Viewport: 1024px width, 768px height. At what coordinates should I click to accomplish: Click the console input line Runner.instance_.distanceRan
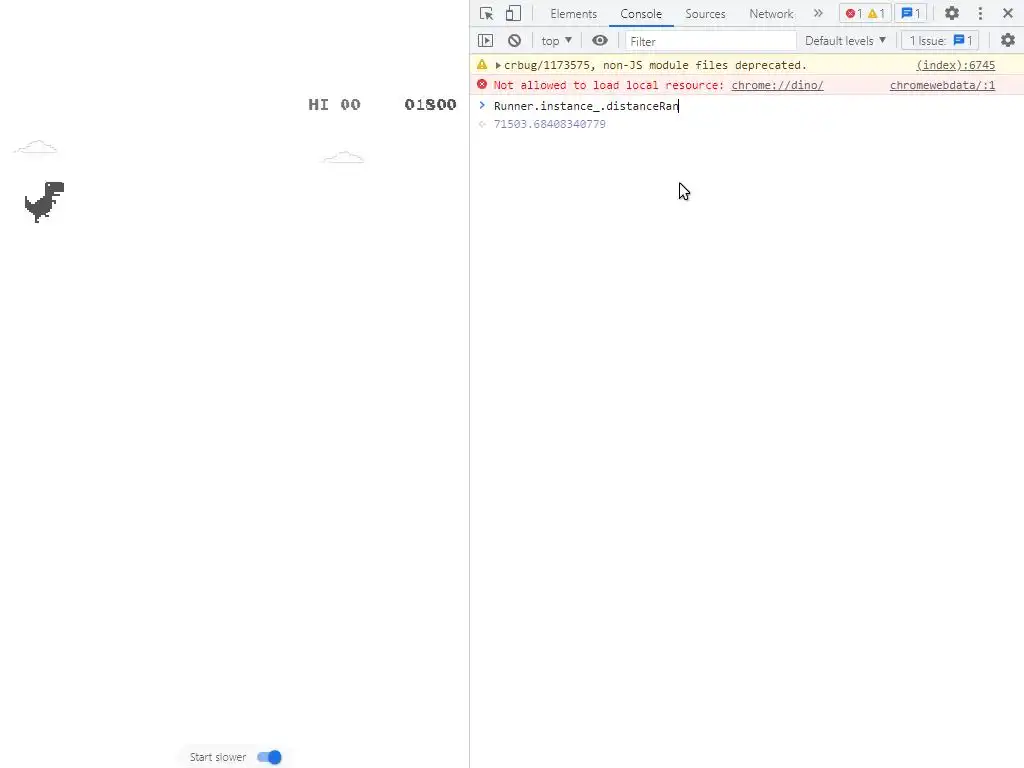(586, 106)
